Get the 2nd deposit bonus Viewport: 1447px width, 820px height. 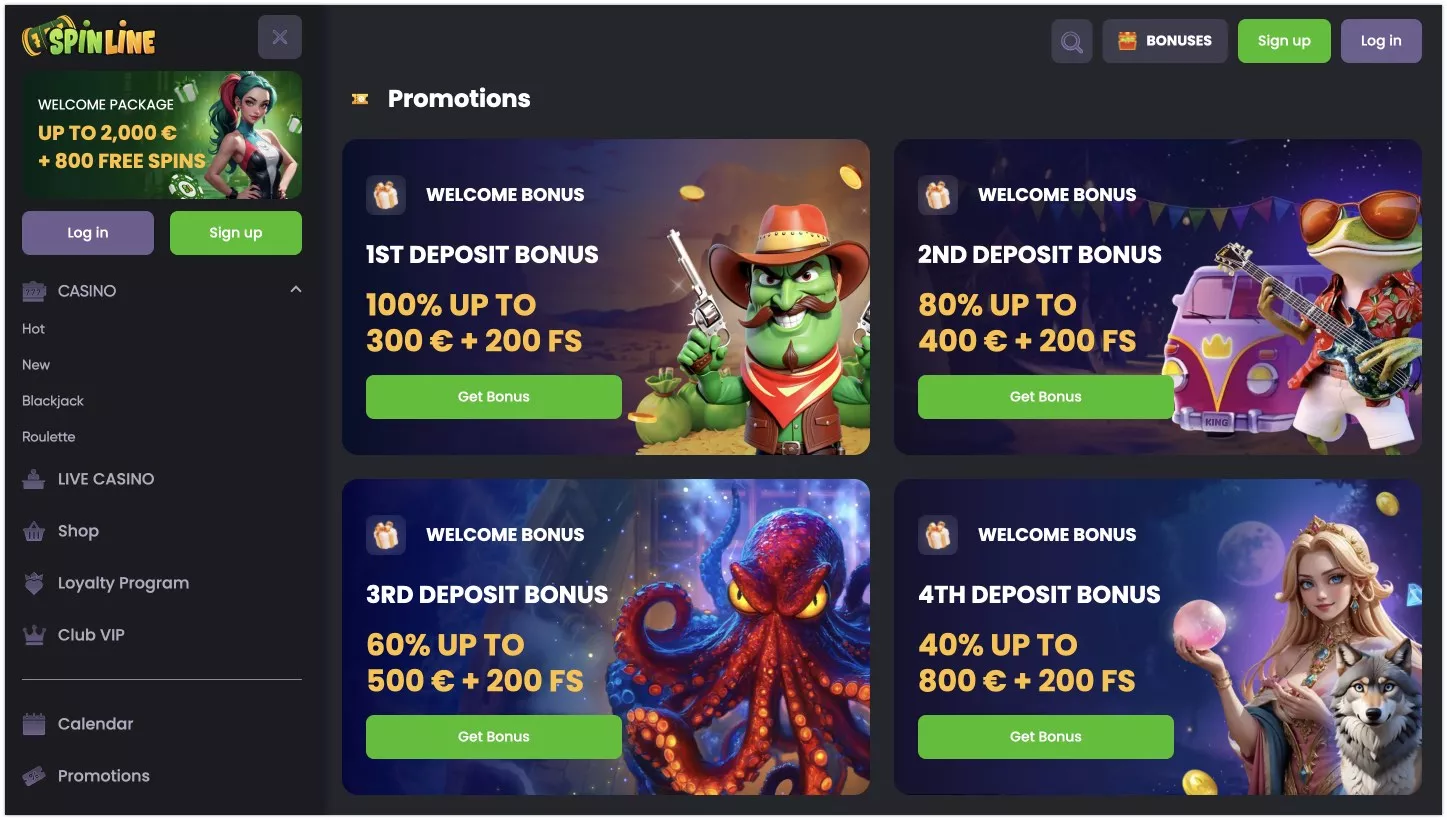pos(1046,397)
